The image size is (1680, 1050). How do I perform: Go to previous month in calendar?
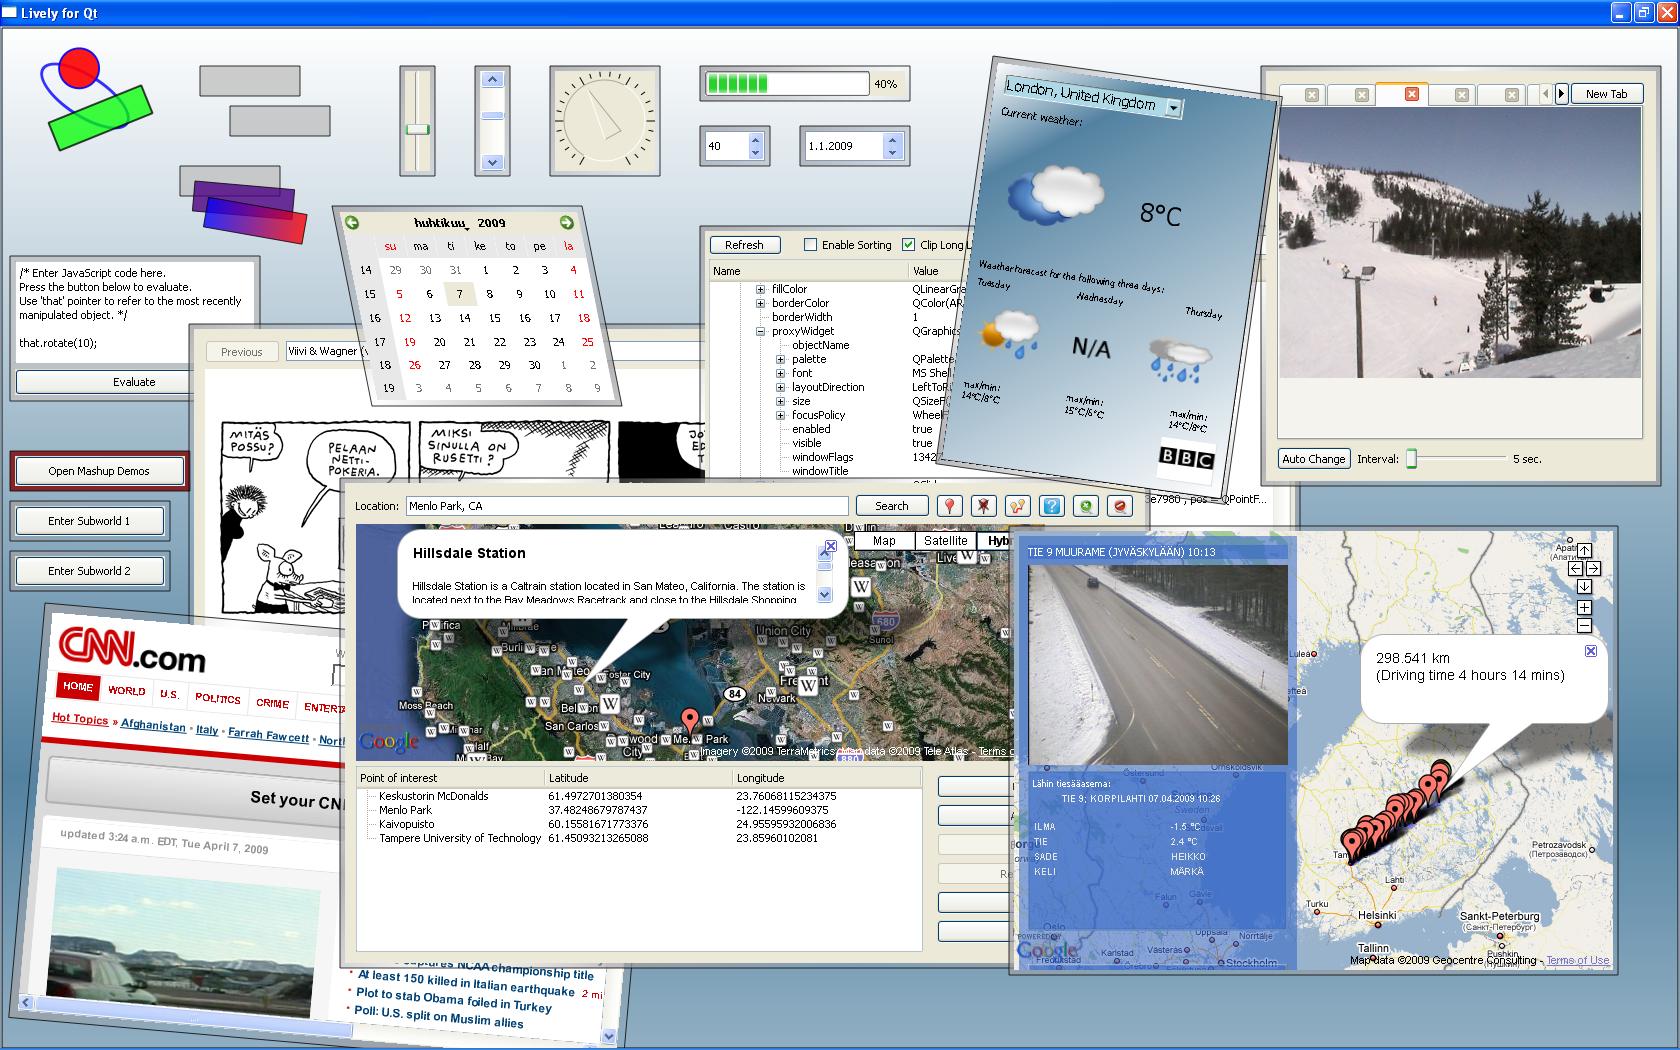tap(352, 222)
